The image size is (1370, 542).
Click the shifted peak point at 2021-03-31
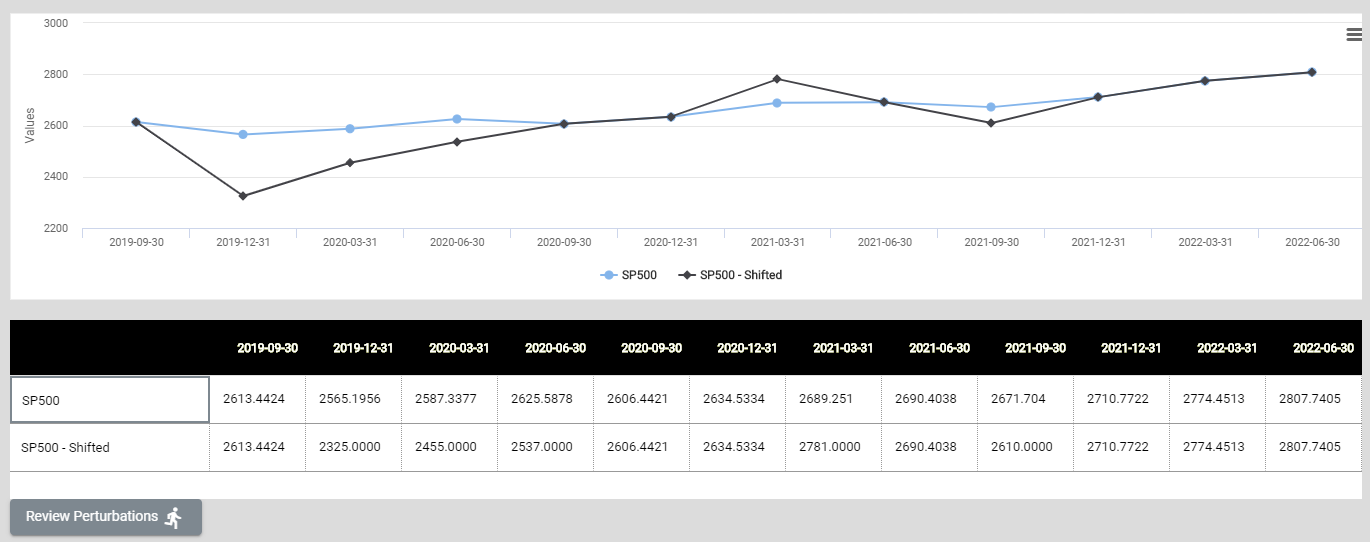[x=777, y=79]
